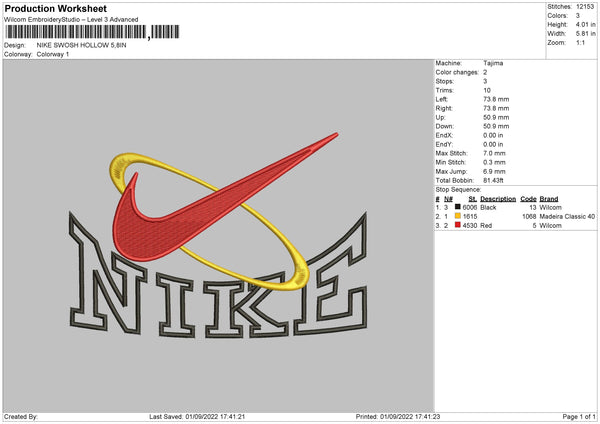Click the Machine value Tajima
This screenshot has width=600, height=424.
click(x=493, y=63)
